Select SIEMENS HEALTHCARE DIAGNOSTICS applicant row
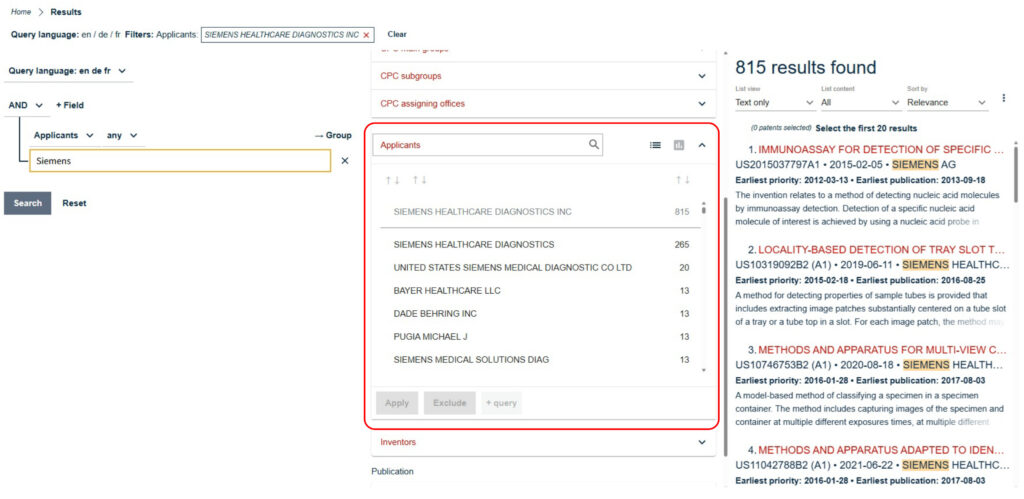Viewport: 1024px width, 499px height. pyautogui.click(x=473, y=245)
